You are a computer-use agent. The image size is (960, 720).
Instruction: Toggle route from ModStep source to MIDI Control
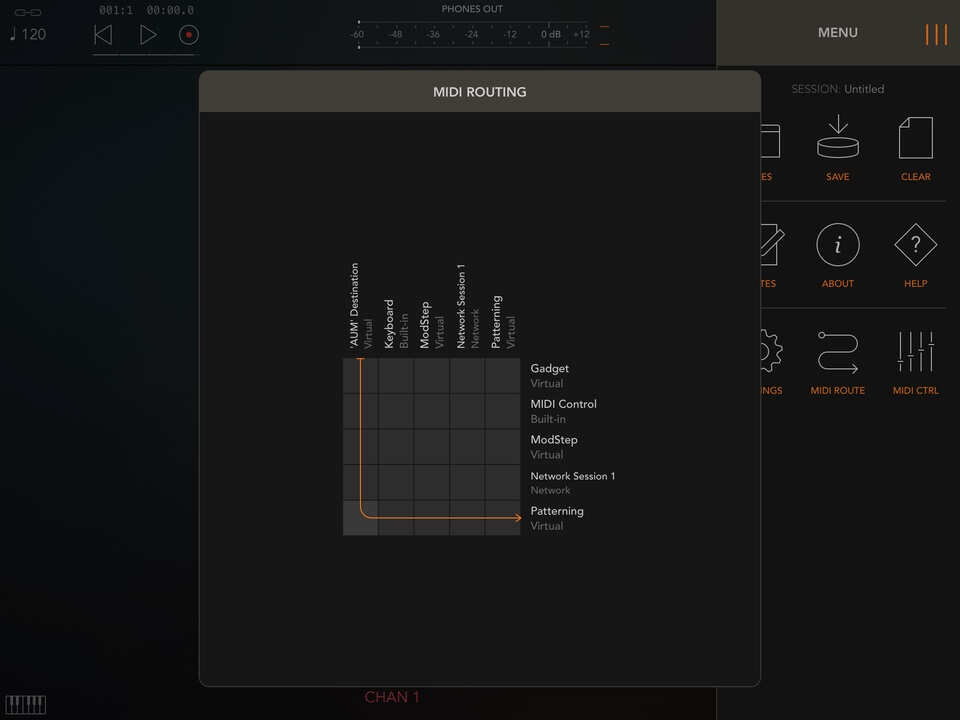coord(432,411)
